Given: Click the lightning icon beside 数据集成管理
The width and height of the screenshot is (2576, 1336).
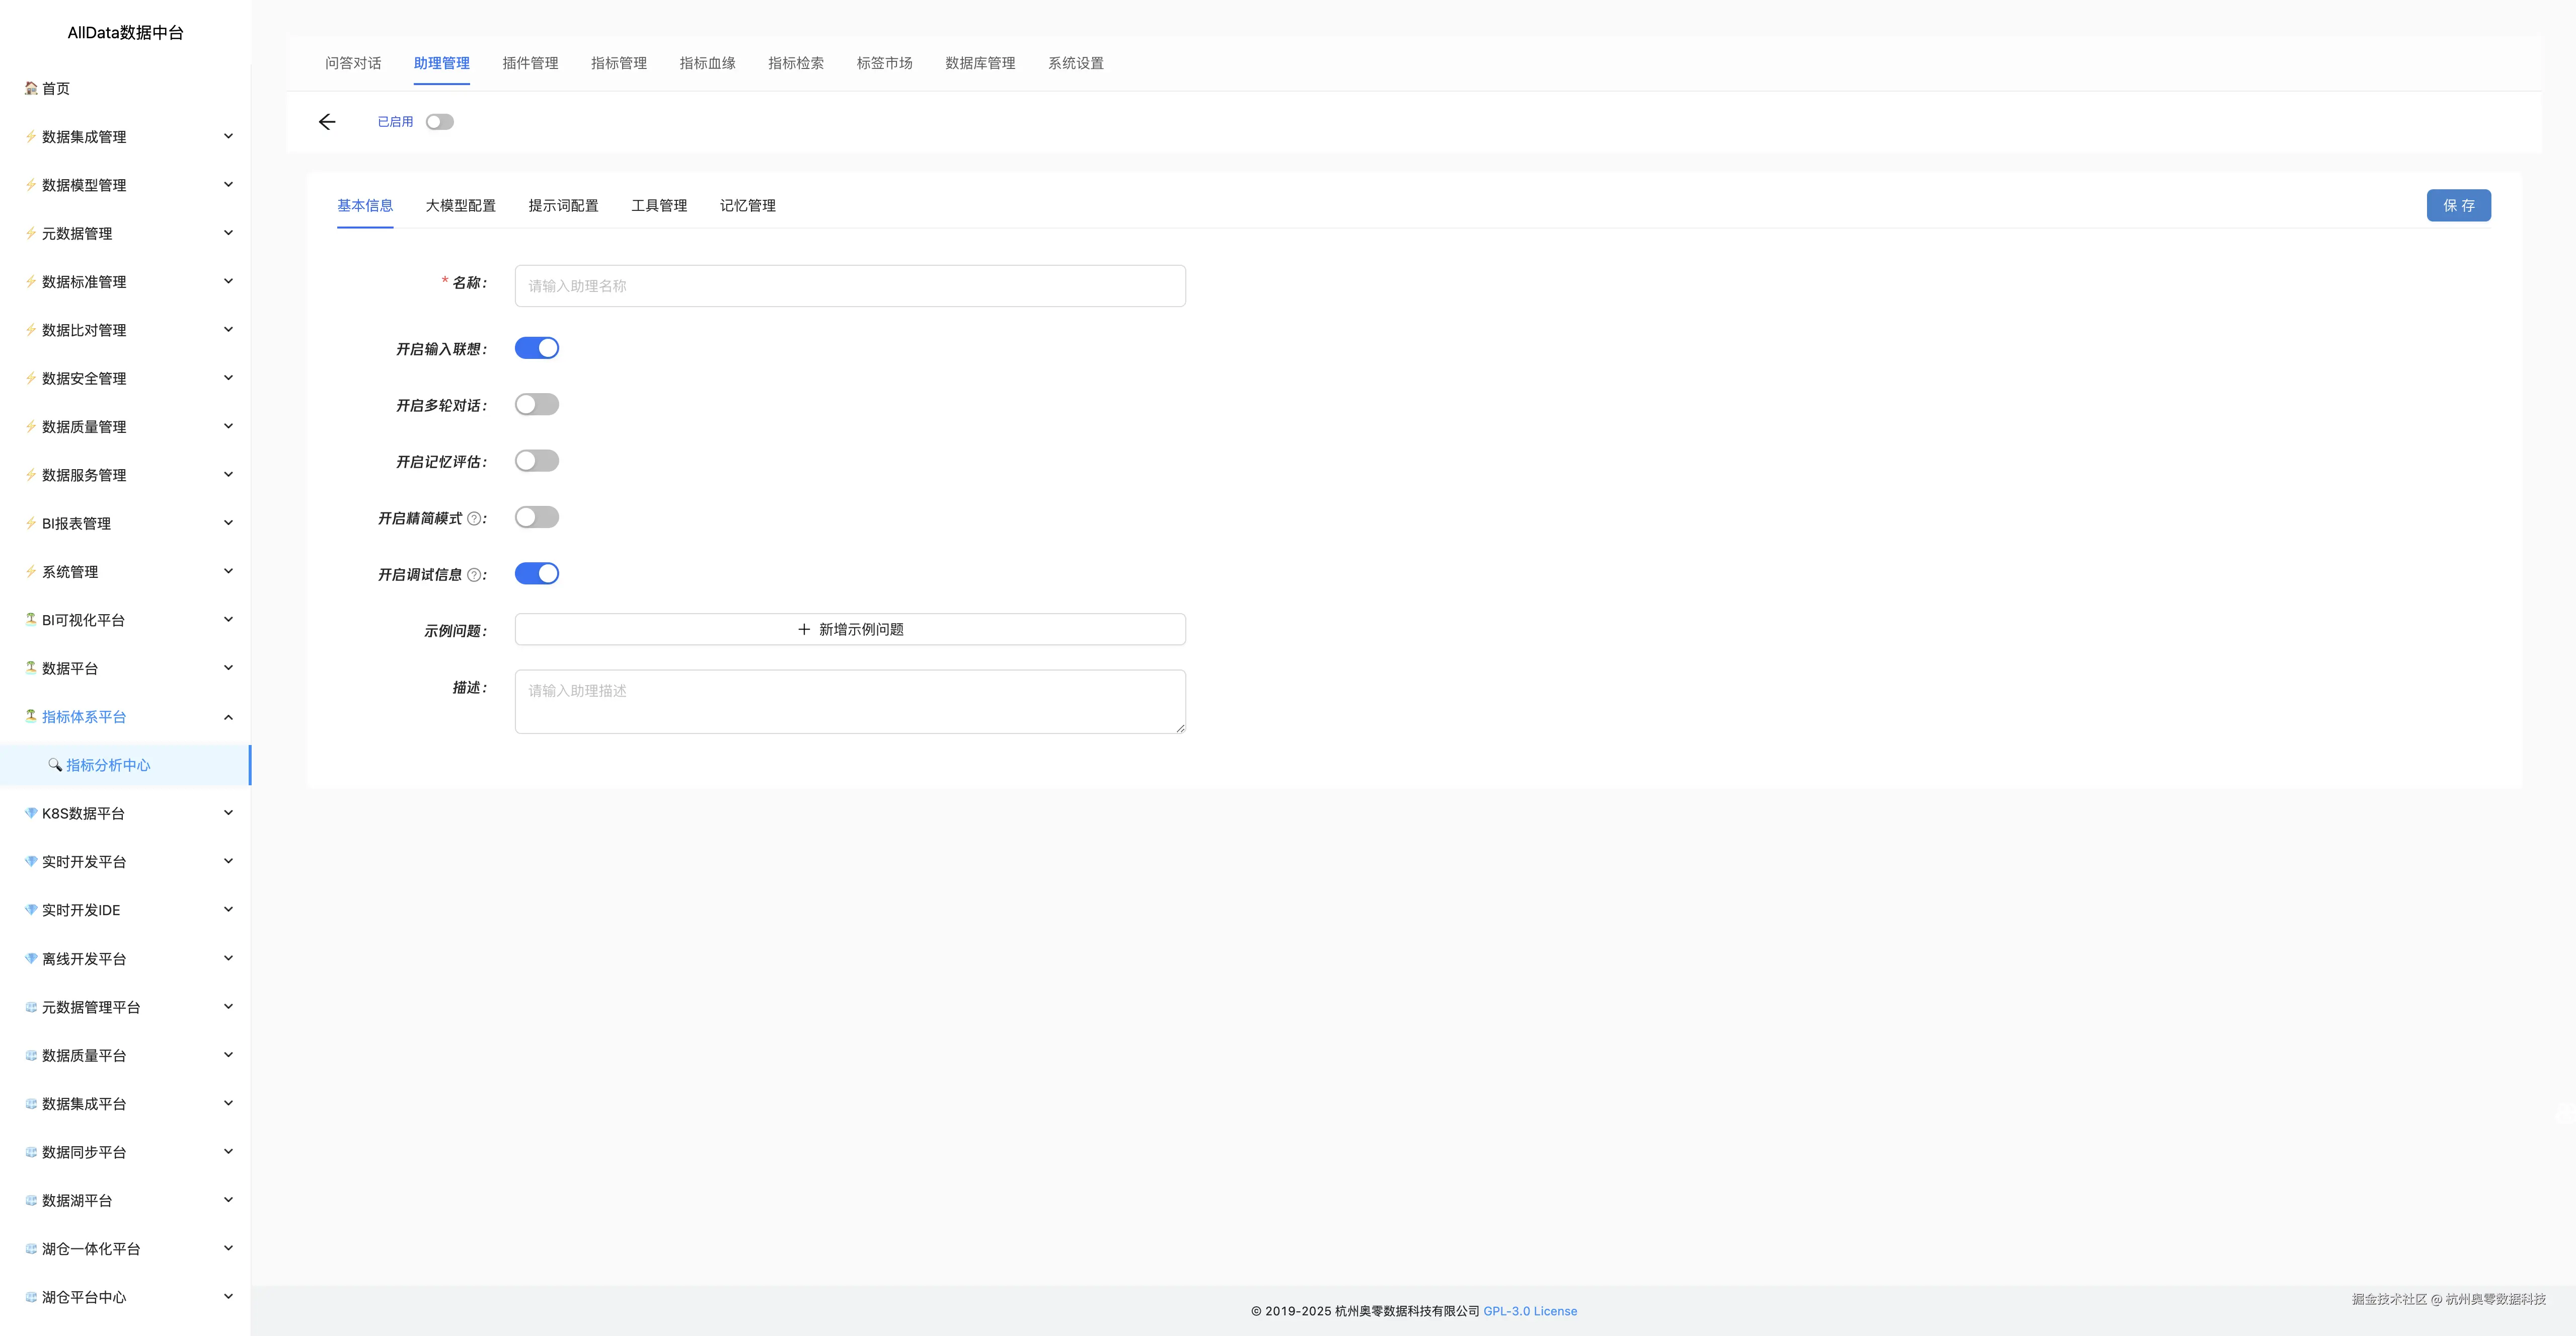Looking at the screenshot, I should click(31, 136).
